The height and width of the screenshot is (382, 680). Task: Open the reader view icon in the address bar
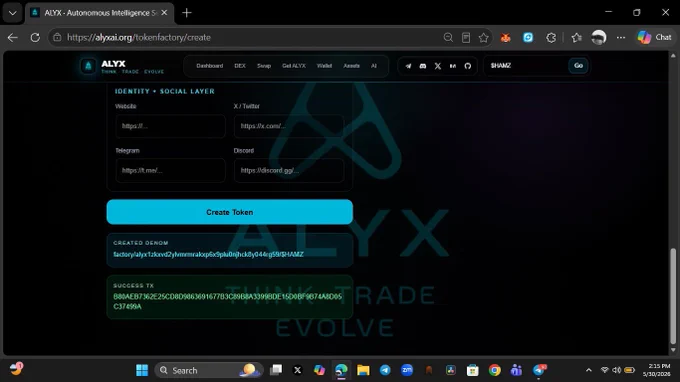tap(466, 38)
